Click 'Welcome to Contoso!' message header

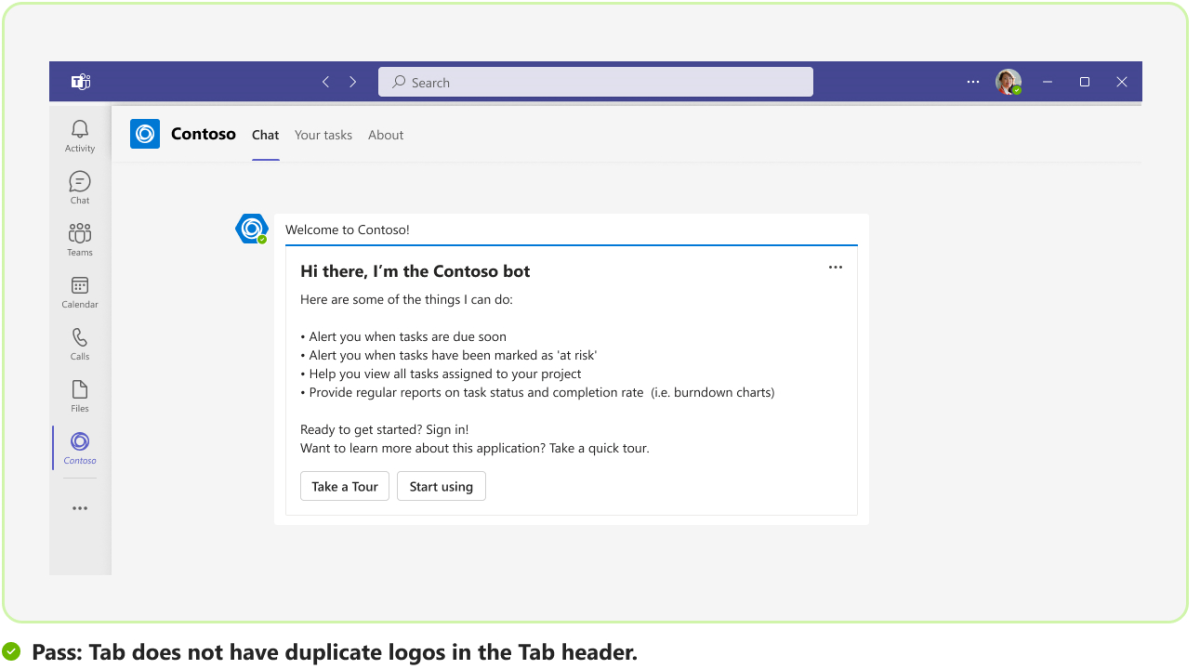tap(347, 230)
